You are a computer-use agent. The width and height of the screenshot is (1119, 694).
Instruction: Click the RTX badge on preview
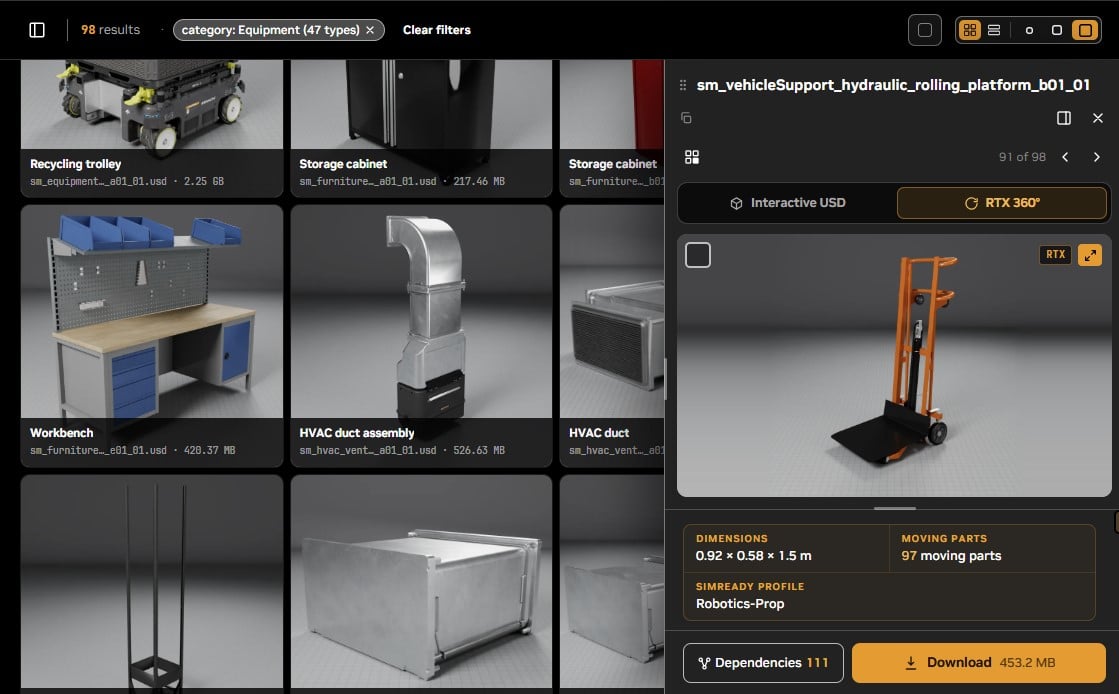[x=1055, y=254]
